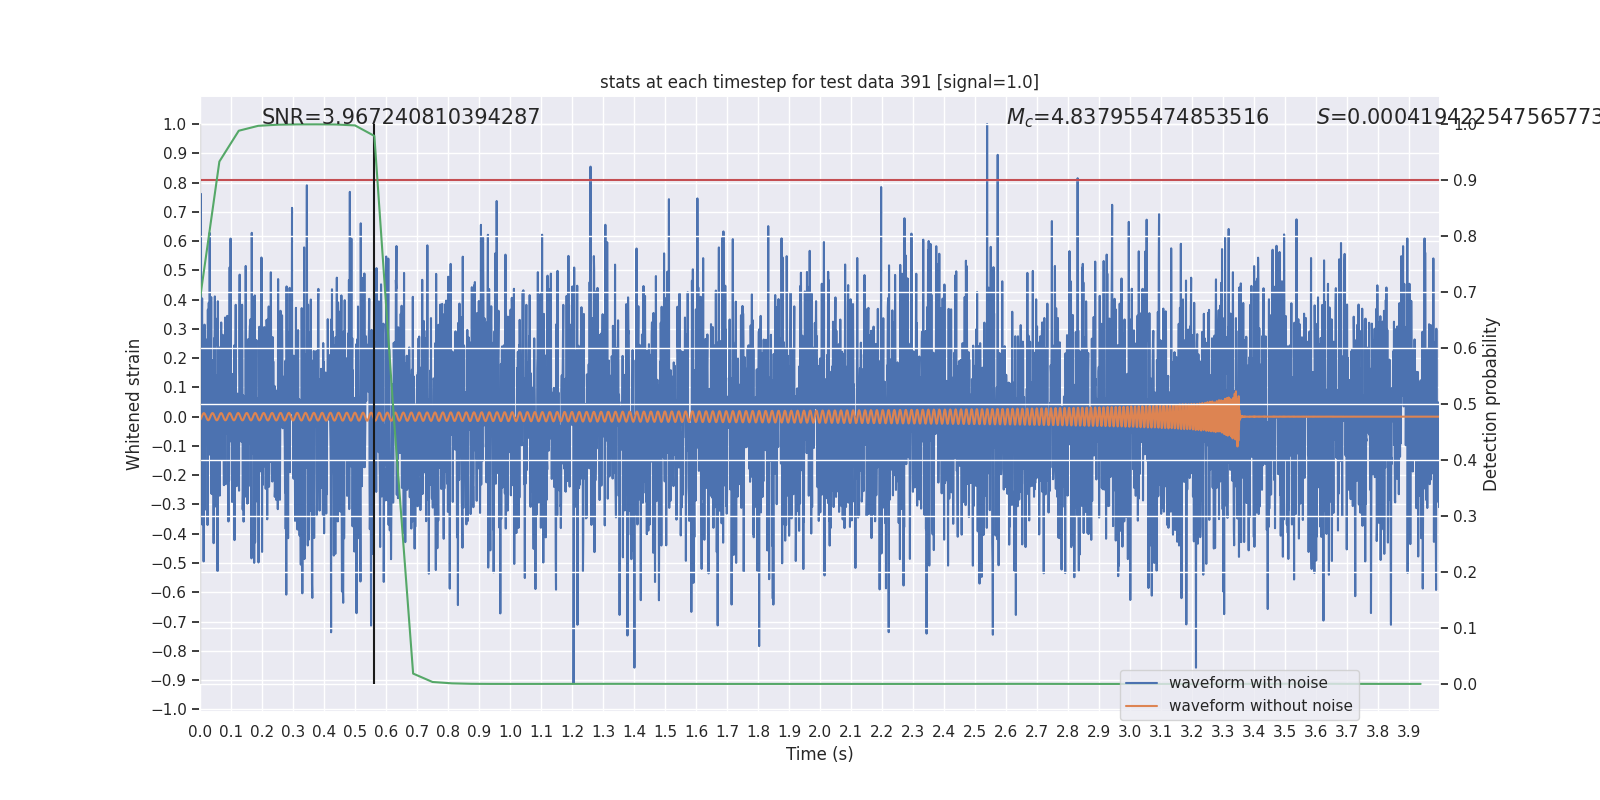Viewport: 1600px width, 800px height.
Task: Click the 'Detection probability' right axis label
Action: (1491, 404)
